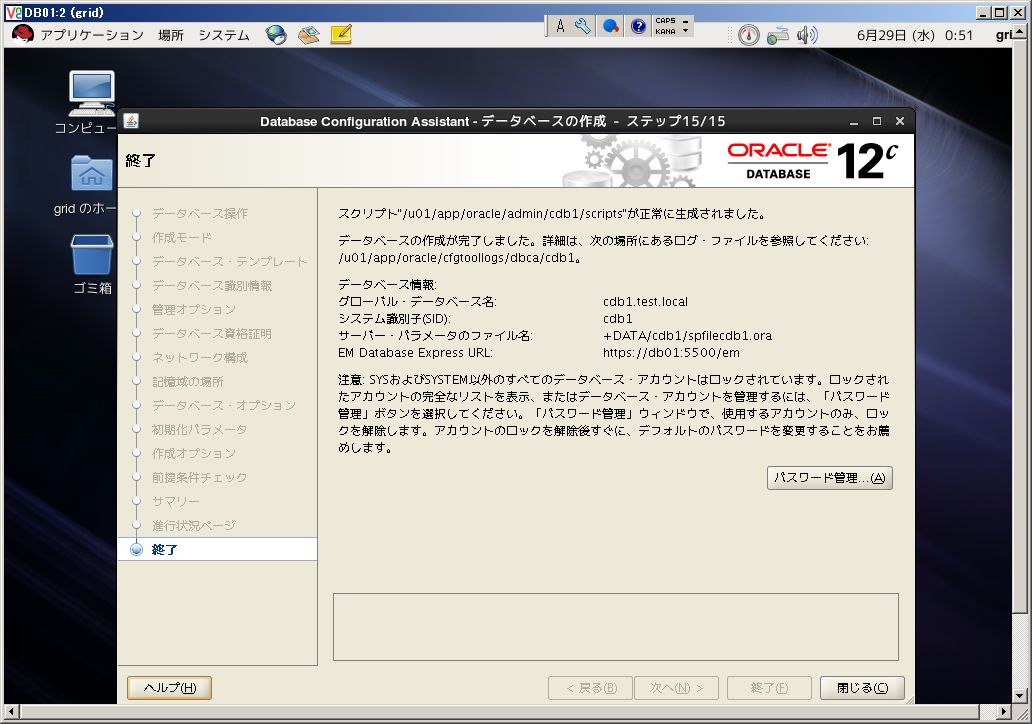Click the empty message box at bottom

pos(615,627)
